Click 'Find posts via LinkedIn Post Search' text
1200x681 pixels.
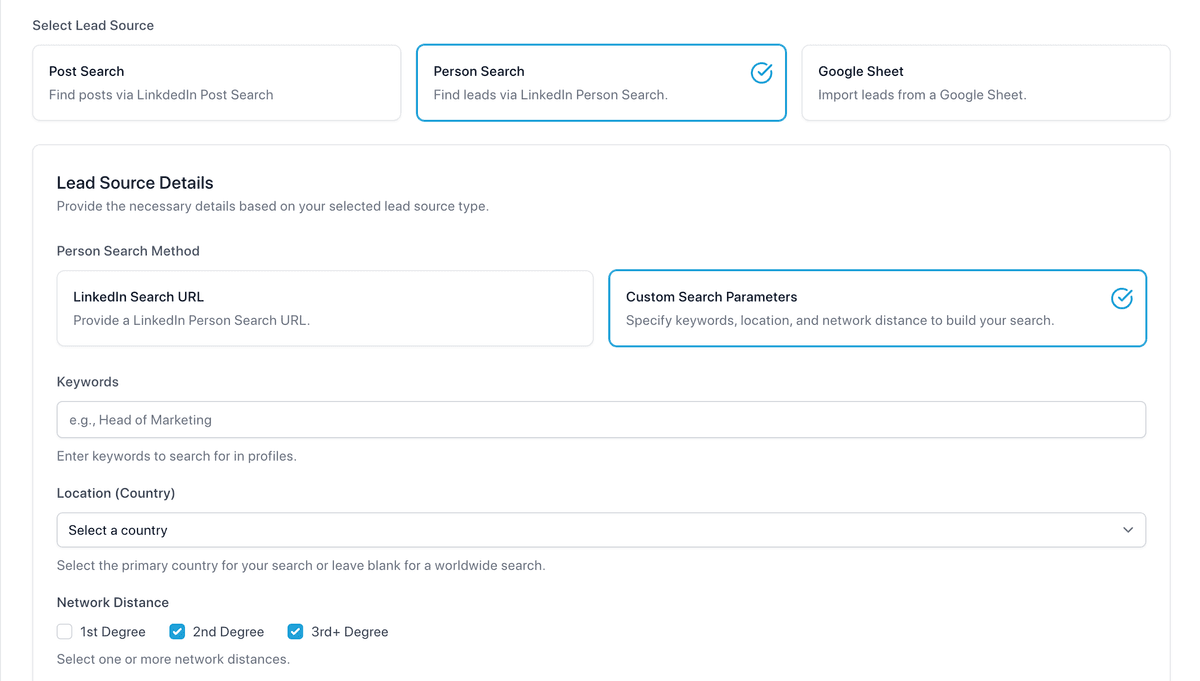(x=161, y=95)
